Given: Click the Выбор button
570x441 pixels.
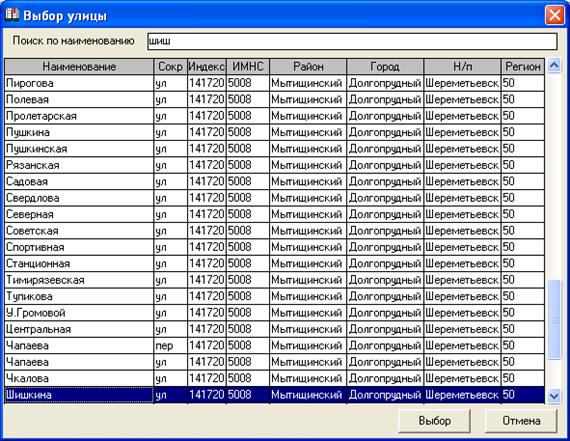Looking at the screenshot, I should pos(434,421).
